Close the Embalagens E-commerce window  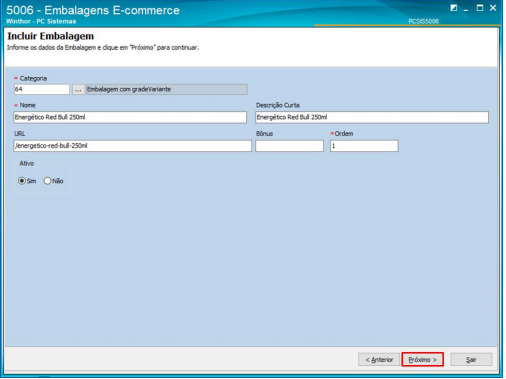click(493, 8)
